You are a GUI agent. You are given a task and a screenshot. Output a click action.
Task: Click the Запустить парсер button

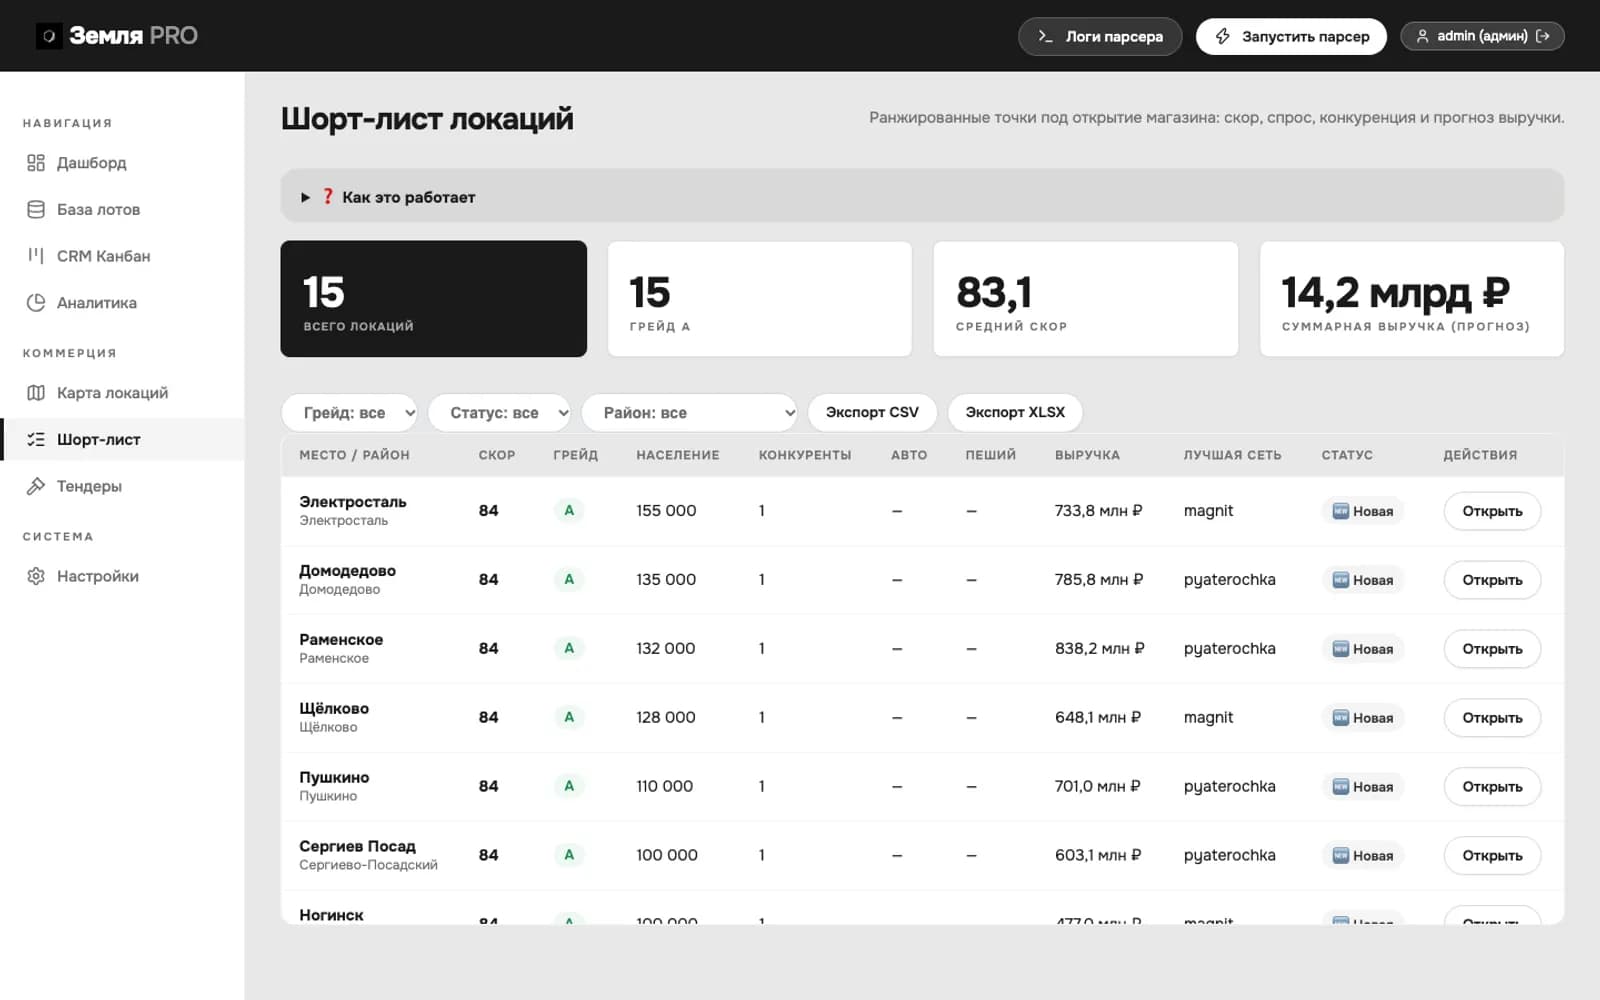pyautogui.click(x=1291, y=36)
